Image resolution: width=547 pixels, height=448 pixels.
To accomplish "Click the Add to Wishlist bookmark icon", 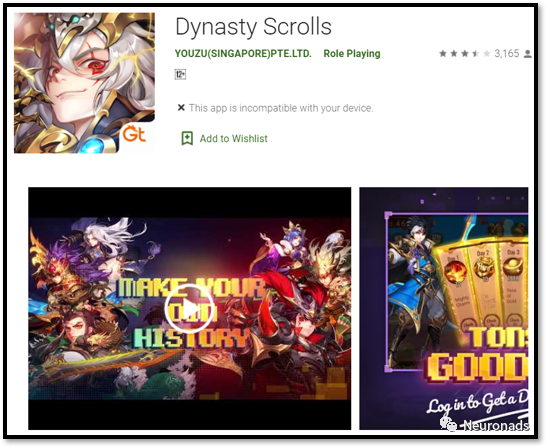I will (187, 139).
